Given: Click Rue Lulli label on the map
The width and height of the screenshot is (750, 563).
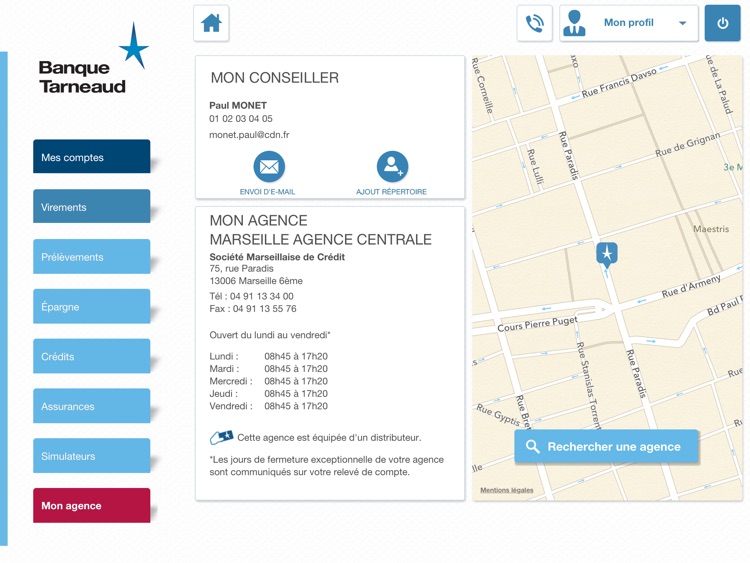Looking at the screenshot, I should [535, 166].
